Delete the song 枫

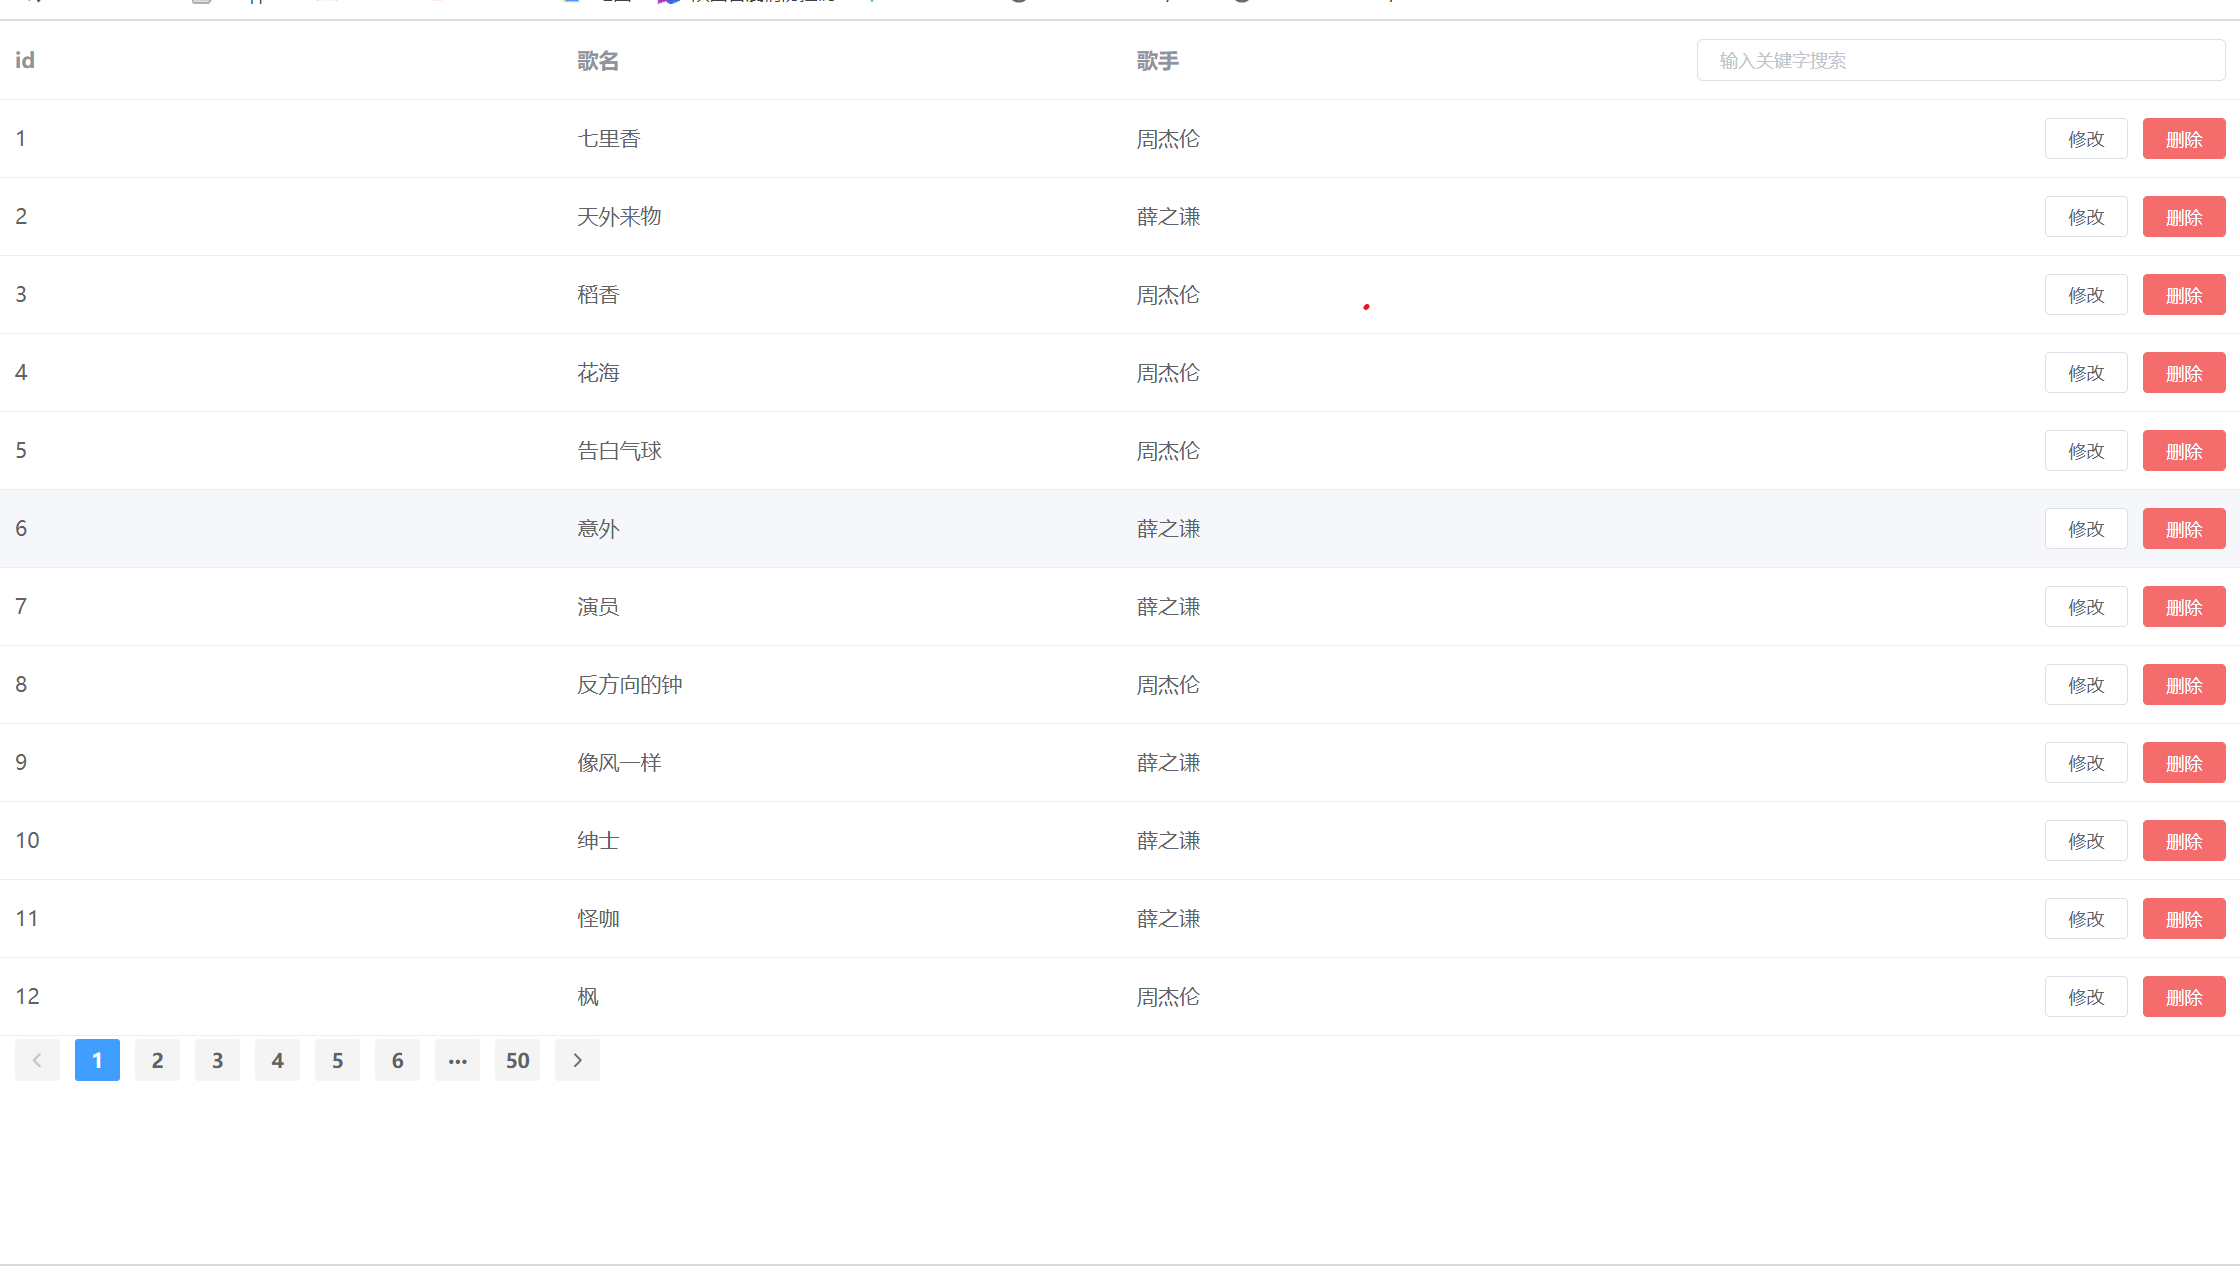coord(2184,997)
